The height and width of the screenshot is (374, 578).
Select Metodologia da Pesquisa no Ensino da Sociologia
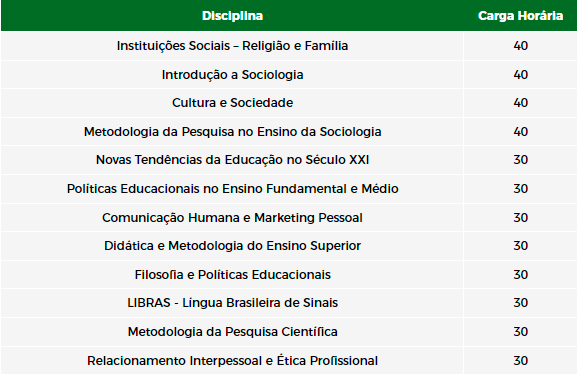(232, 132)
